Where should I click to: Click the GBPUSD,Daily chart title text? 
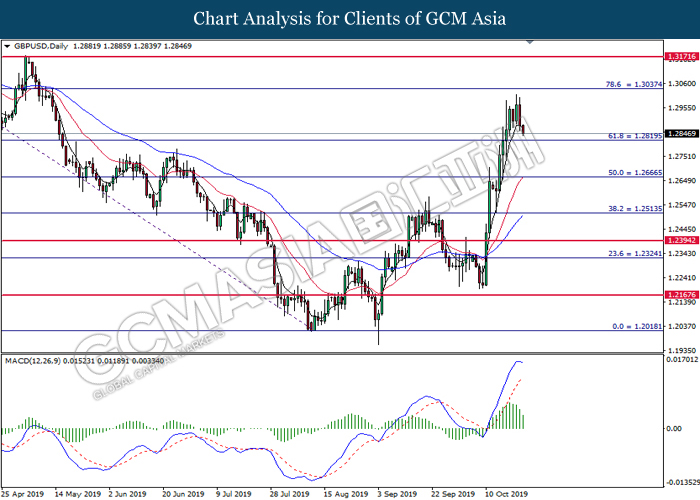(x=41, y=46)
